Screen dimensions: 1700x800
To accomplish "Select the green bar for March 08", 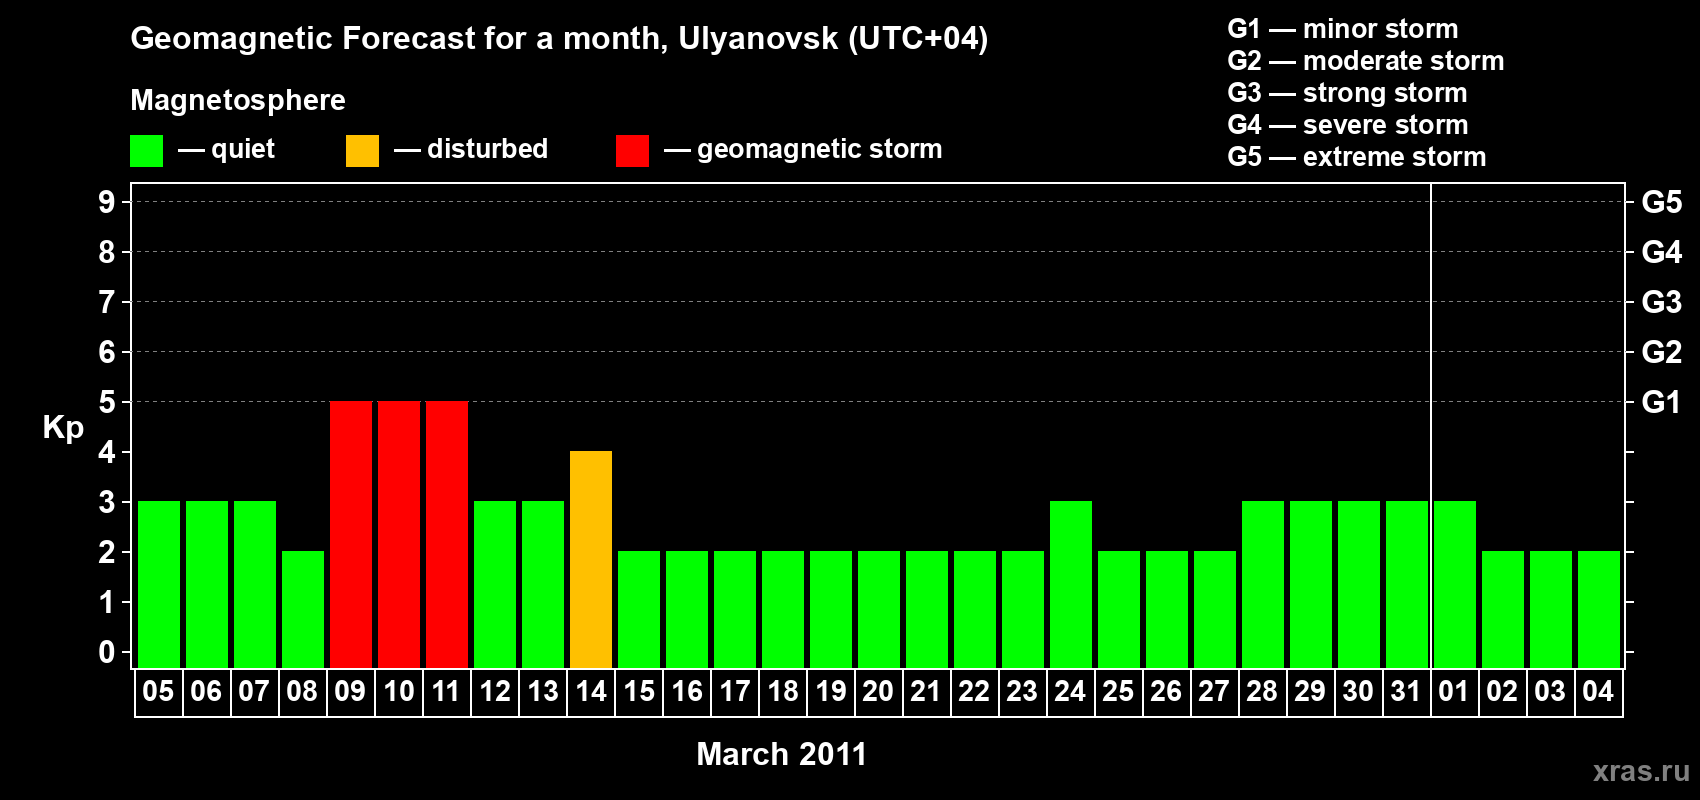I will [x=303, y=610].
